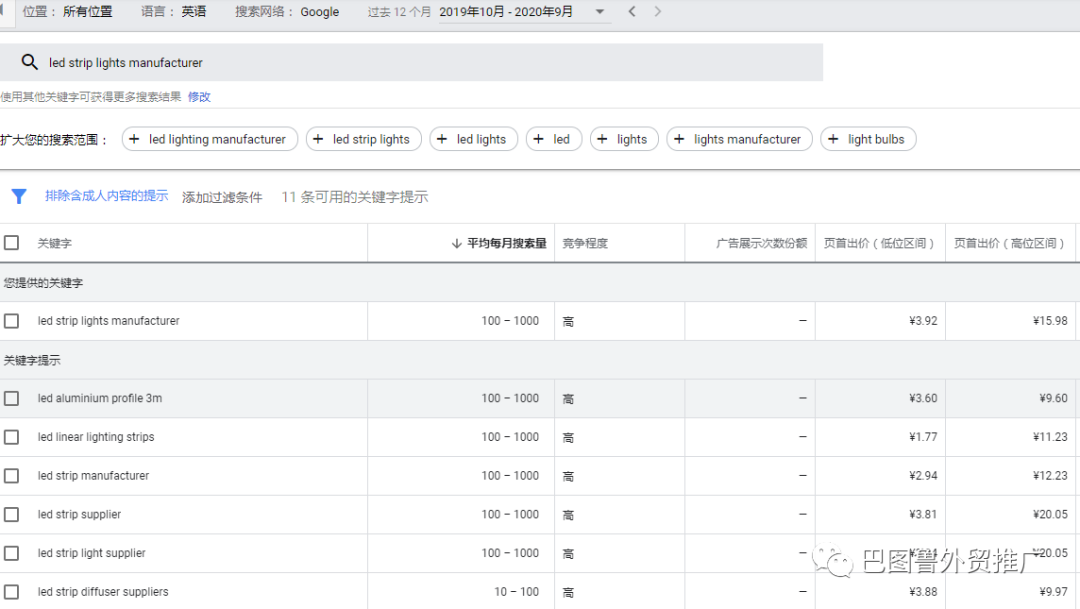Add 'led lights' keyword via its plus icon
The height and width of the screenshot is (609, 1080).
click(439, 139)
